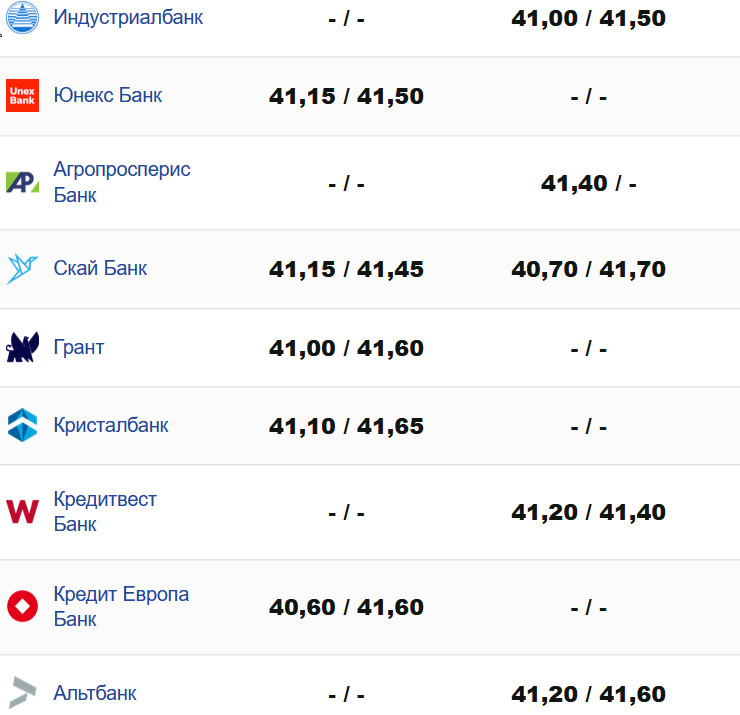The width and height of the screenshot is (740, 715).
Task: Go to the Альтбанк link
Action: (95, 693)
